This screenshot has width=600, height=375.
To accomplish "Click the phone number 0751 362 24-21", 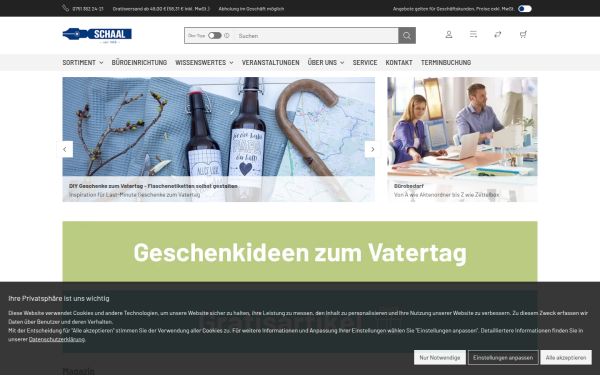I will click(x=88, y=8).
